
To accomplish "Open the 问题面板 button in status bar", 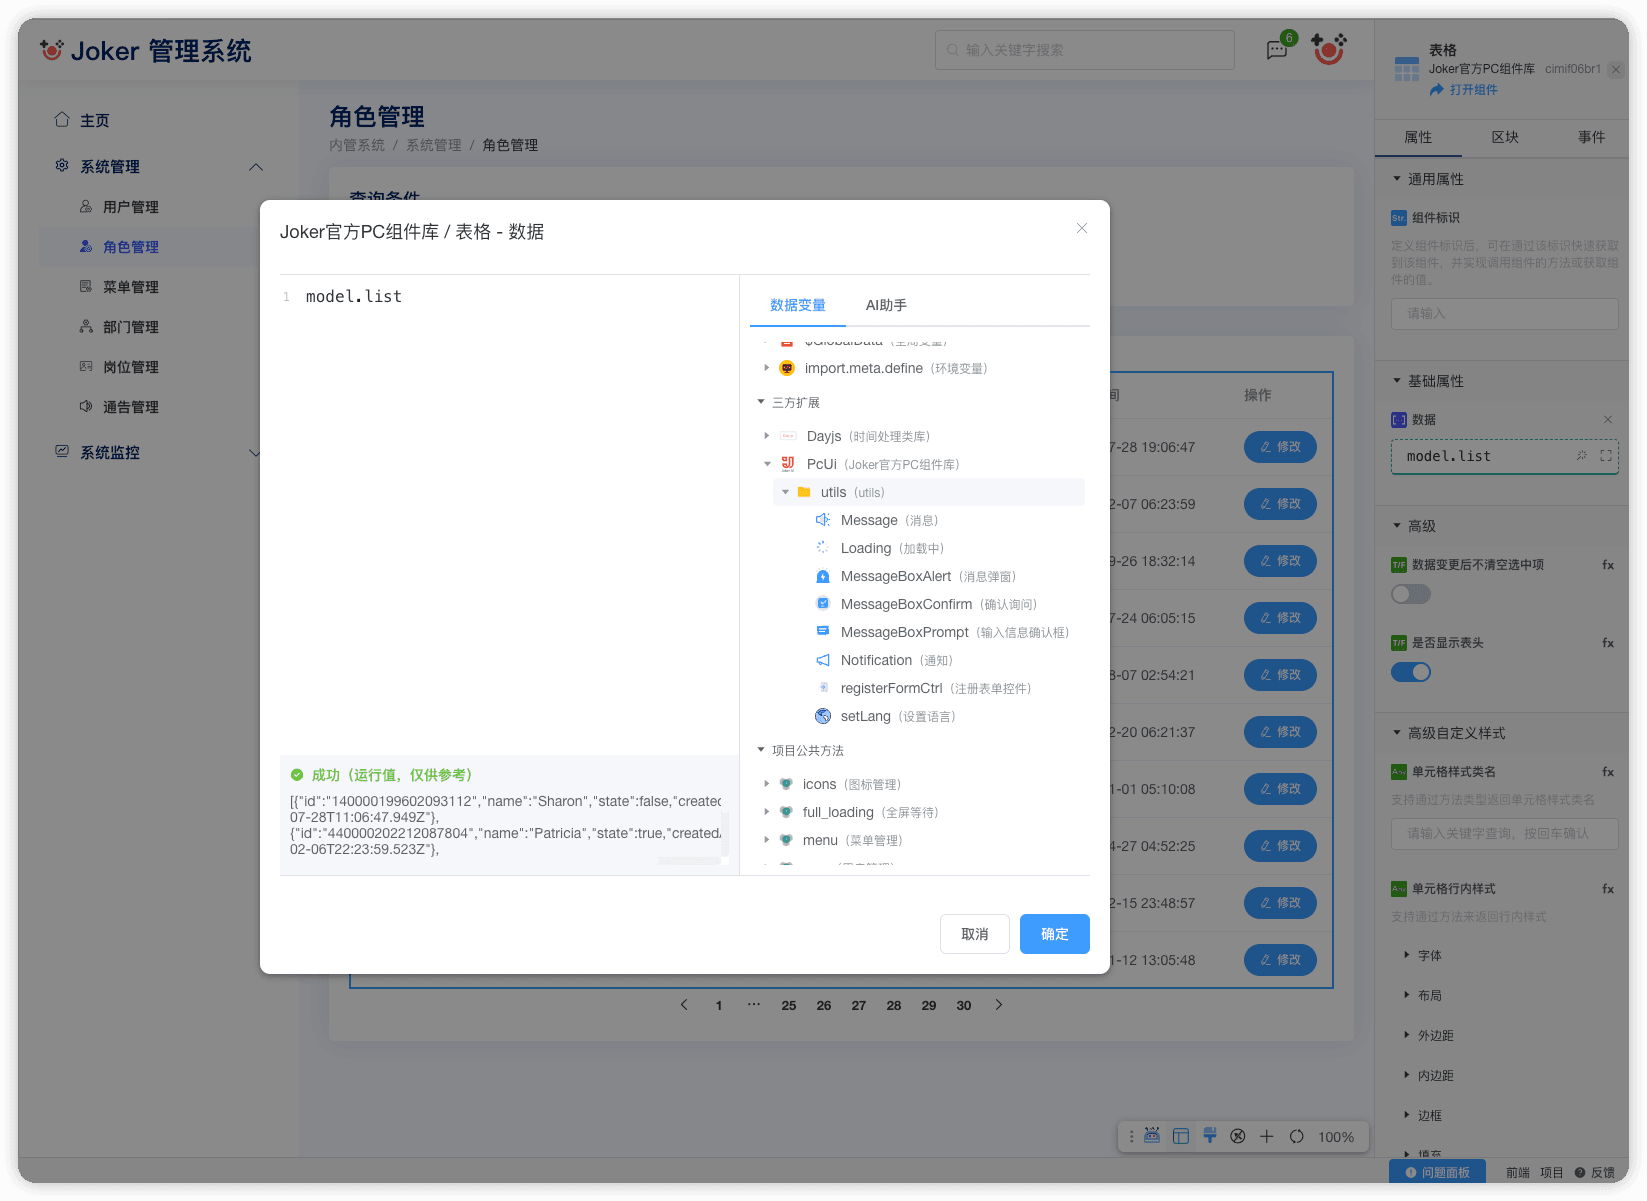I will (x=1437, y=1172).
